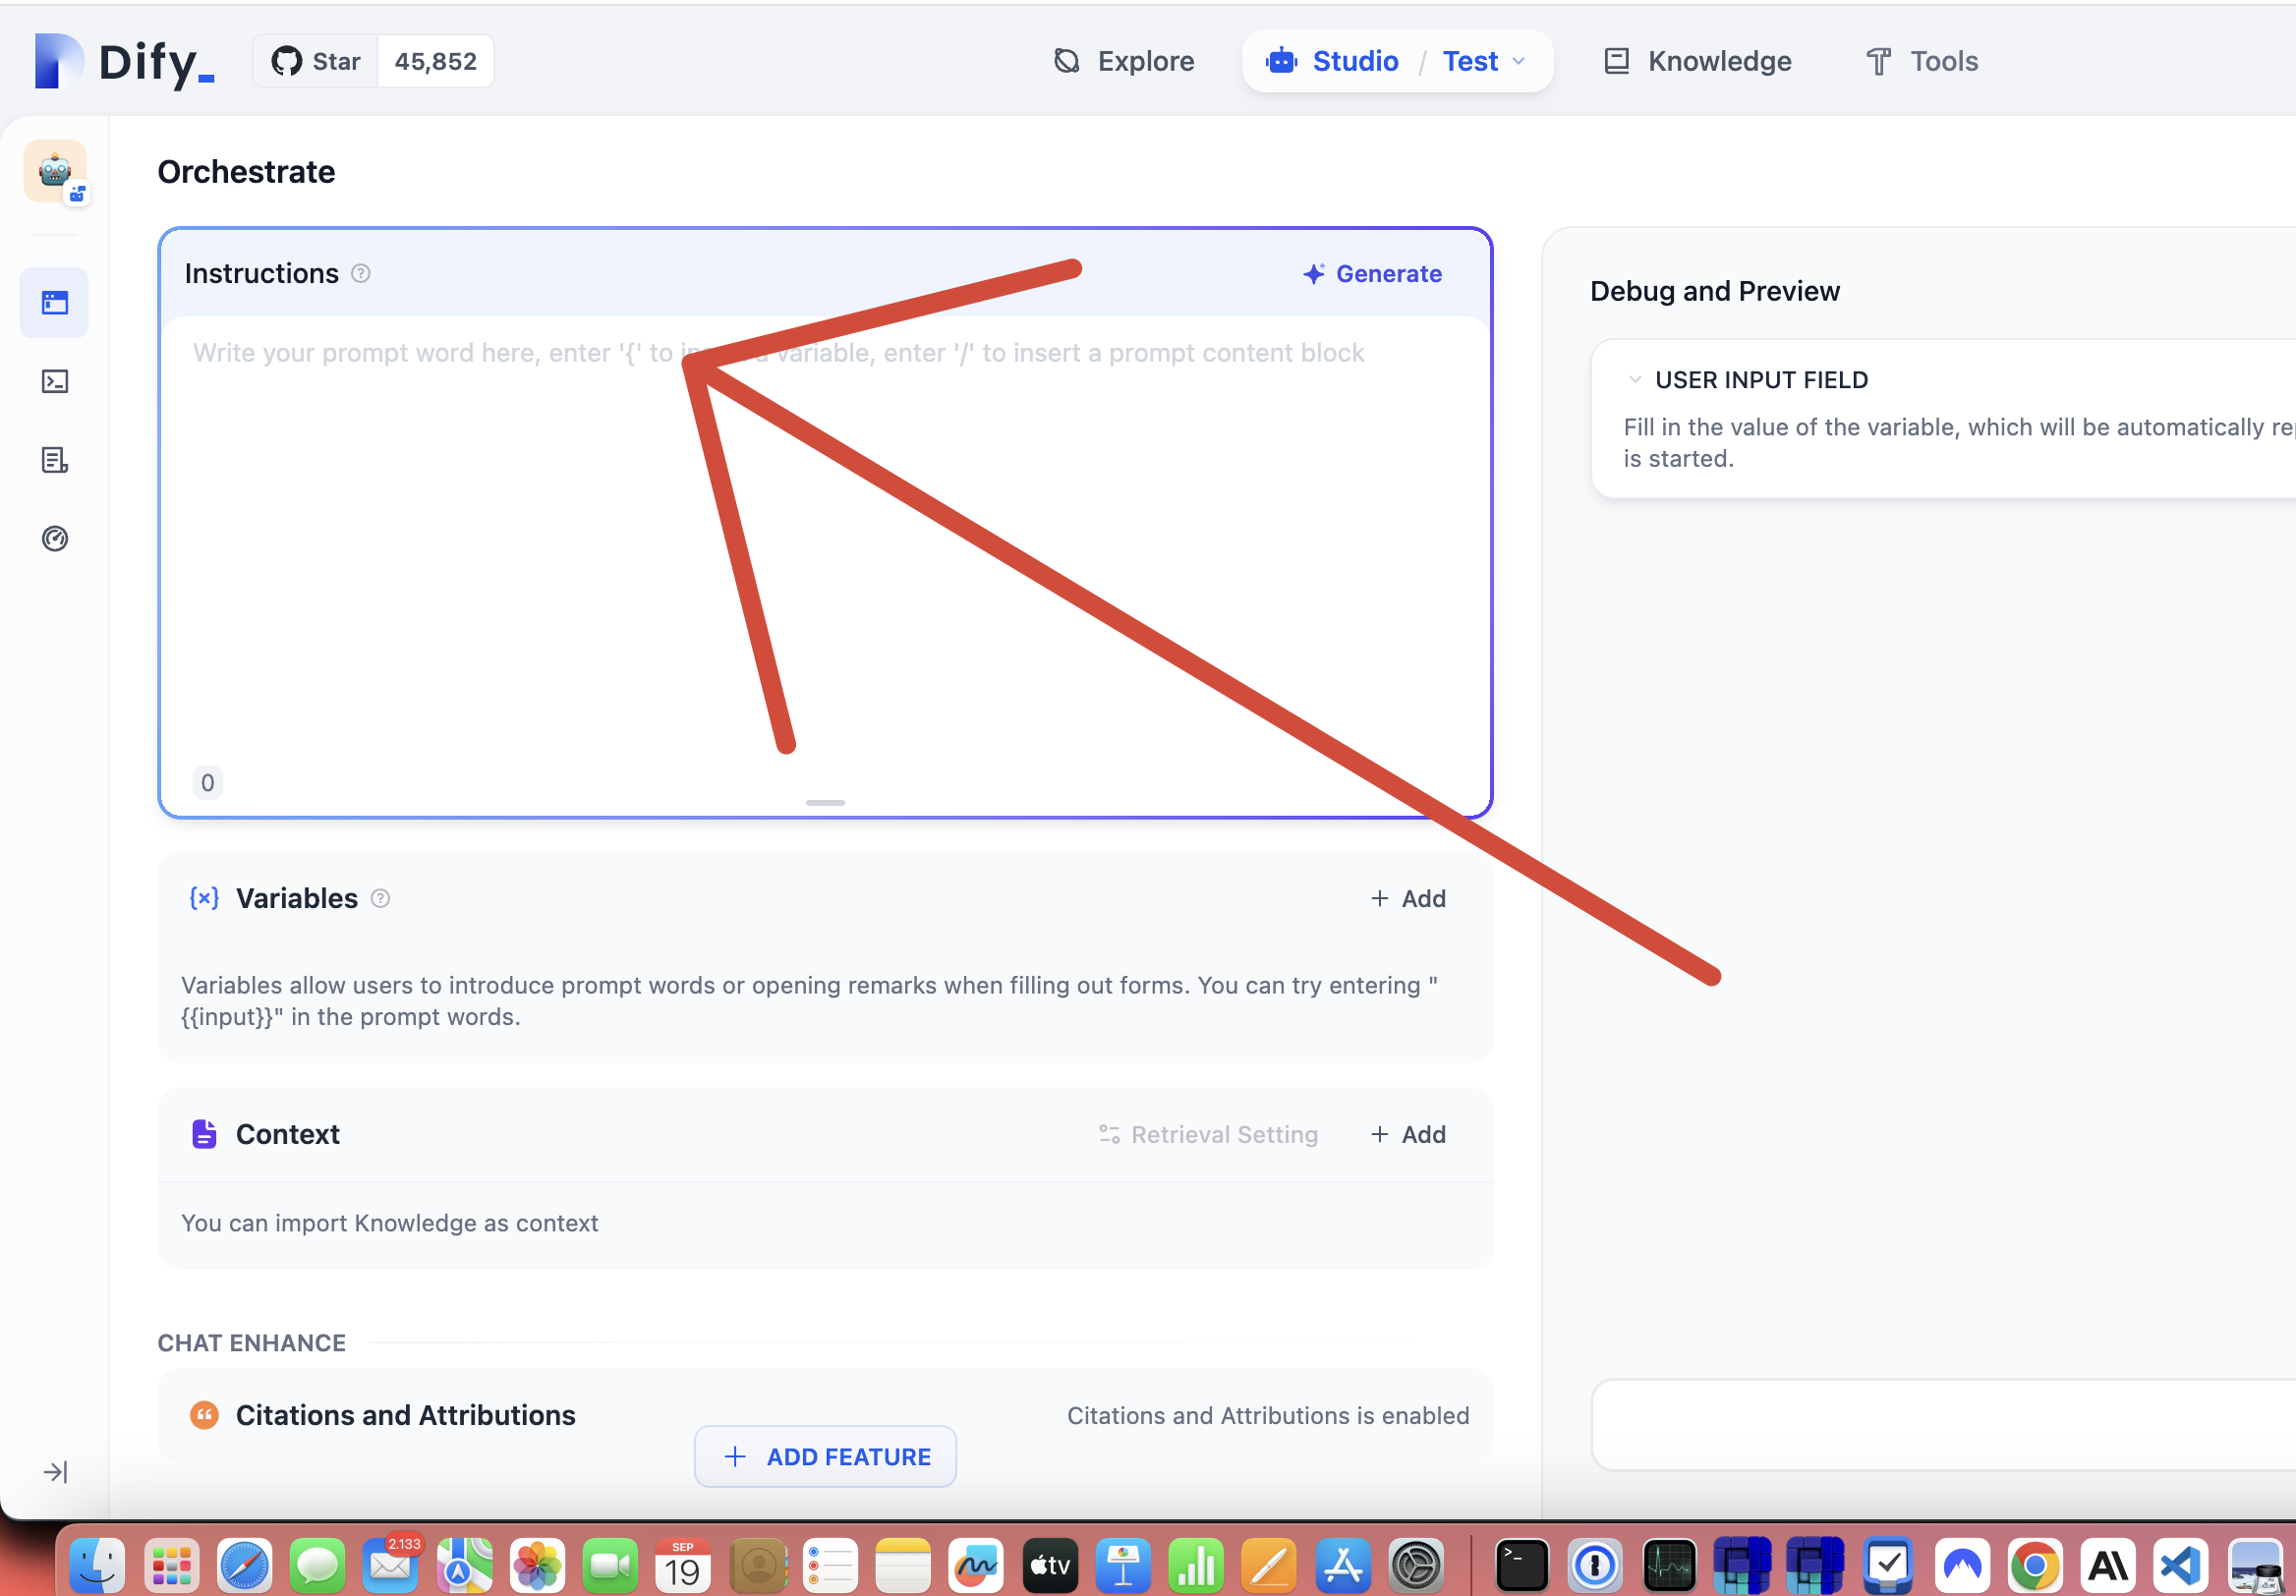Screen dimensions: 2296x1596
Task: Open Contacts from the Dock
Action: 757,1565
